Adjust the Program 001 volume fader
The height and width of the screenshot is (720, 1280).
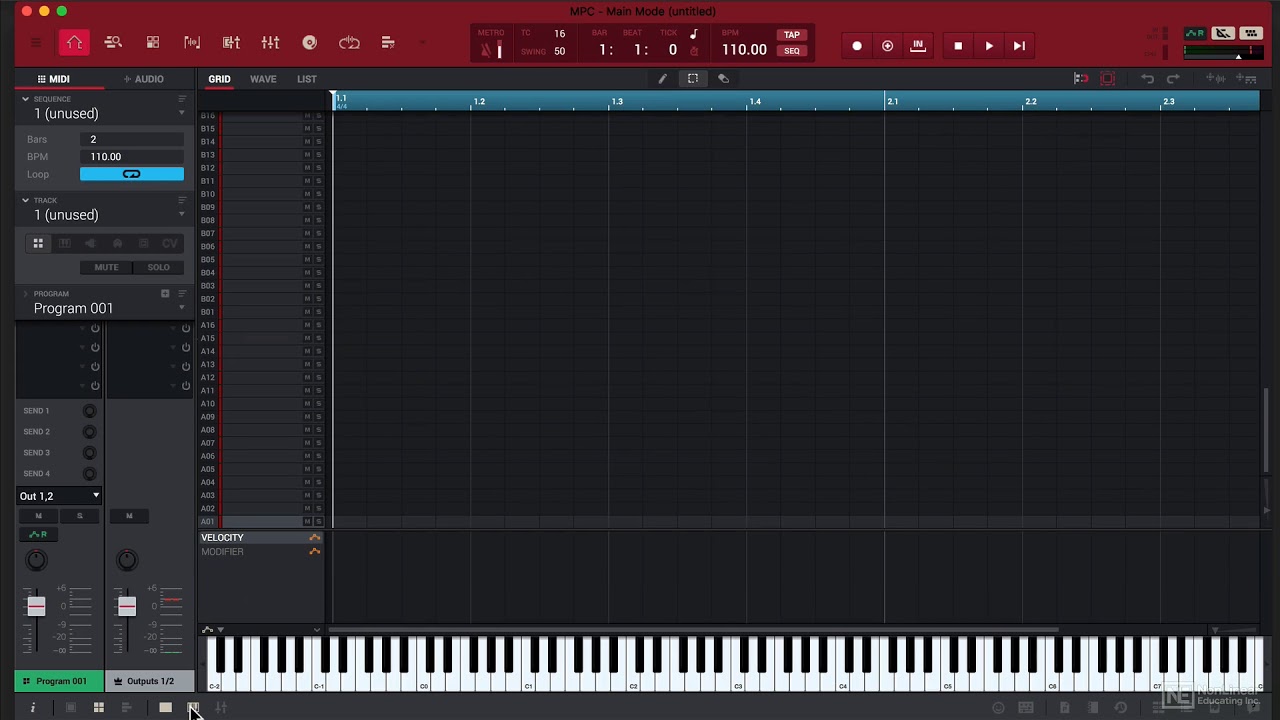36,606
